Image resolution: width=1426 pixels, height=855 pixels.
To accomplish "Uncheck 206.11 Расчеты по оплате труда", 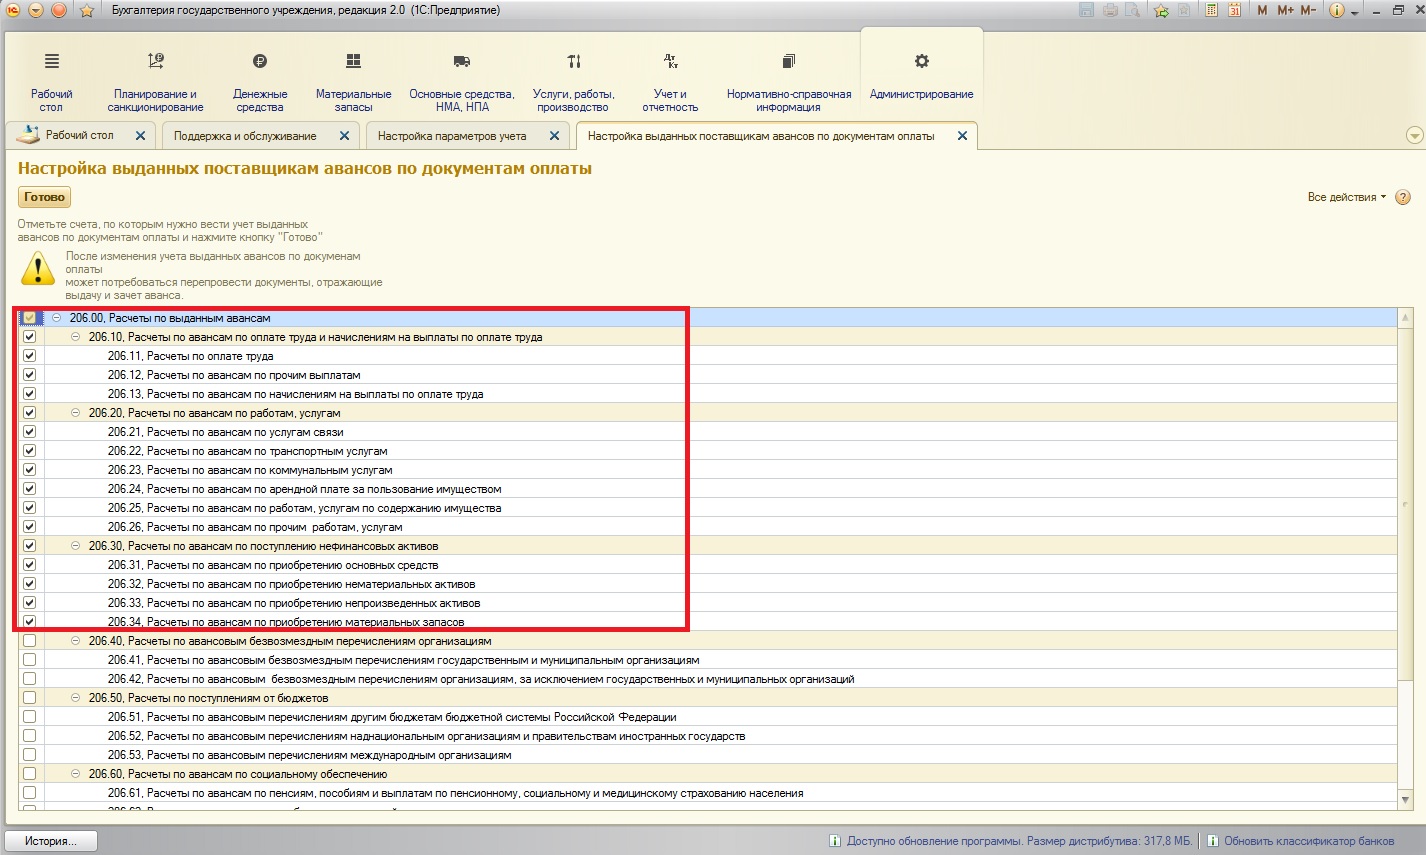I will click(x=29, y=356).
